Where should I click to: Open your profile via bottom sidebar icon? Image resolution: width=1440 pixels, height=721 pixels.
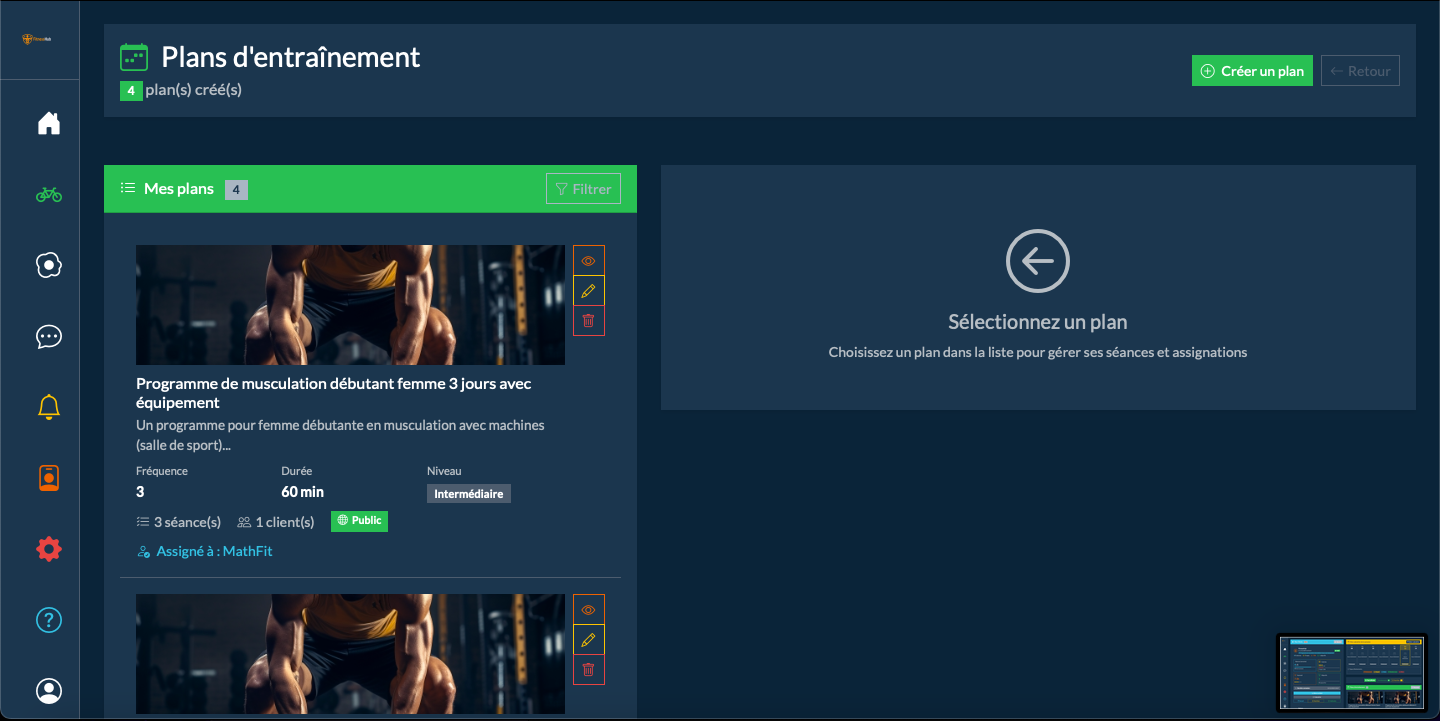pyautogui.click(x=48, y=690)
